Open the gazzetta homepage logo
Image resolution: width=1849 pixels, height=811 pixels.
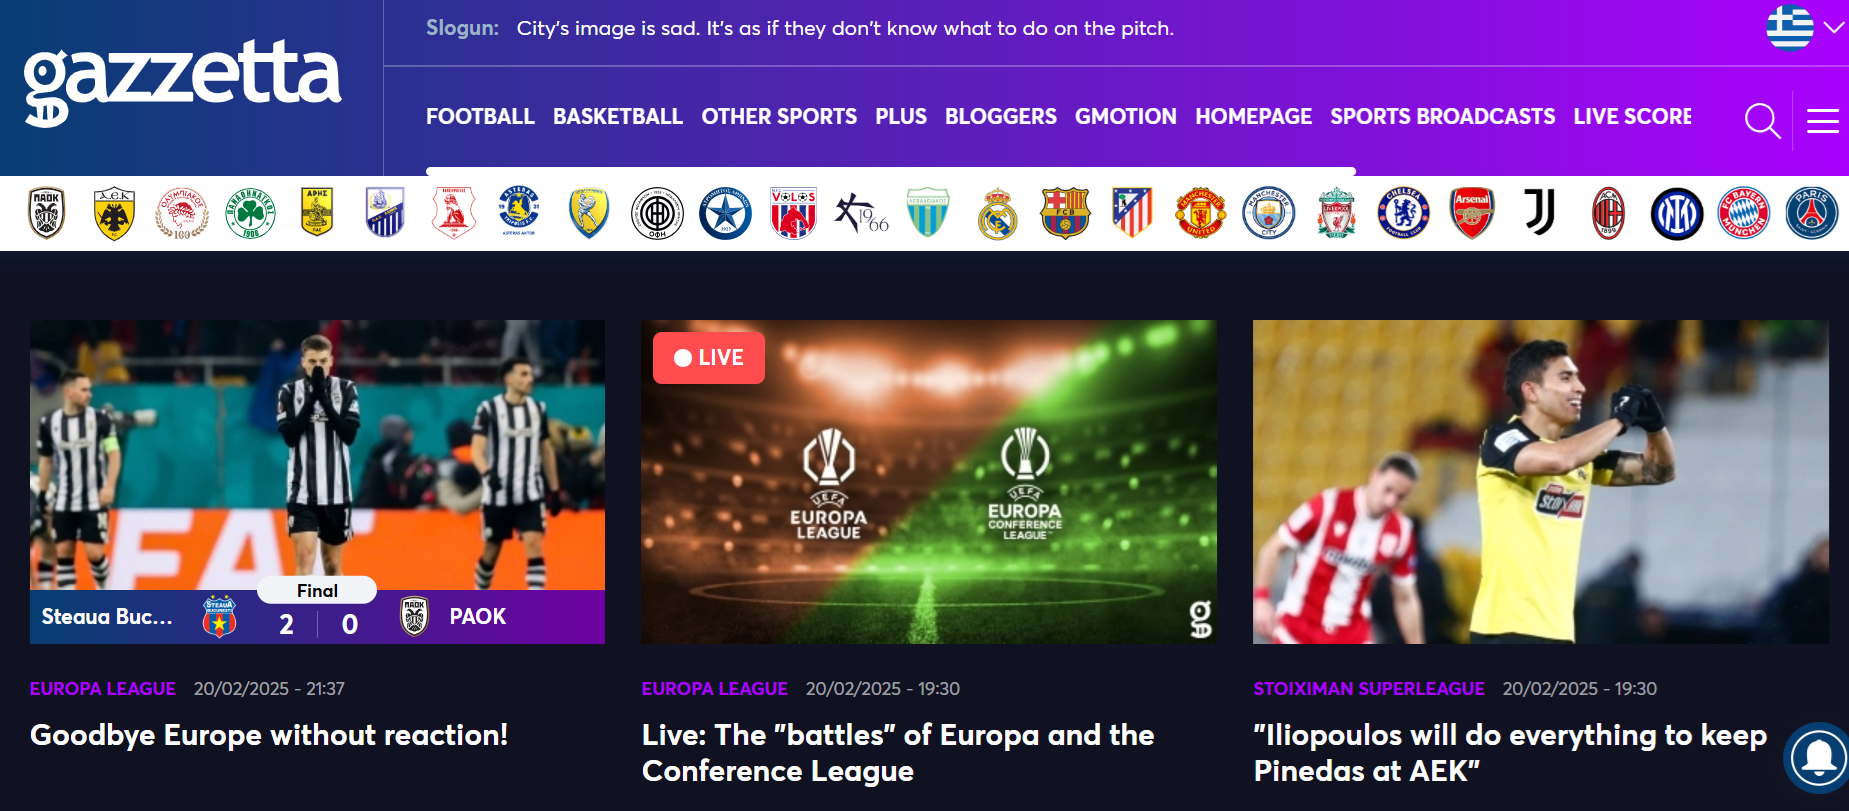pyautogui.click(x=182, y=83)
